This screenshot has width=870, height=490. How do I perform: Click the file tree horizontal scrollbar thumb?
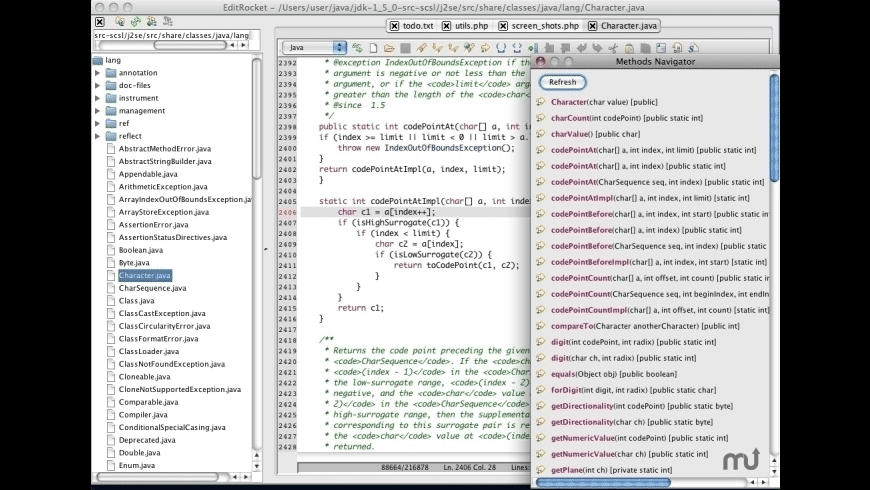[x=158, y=477]
